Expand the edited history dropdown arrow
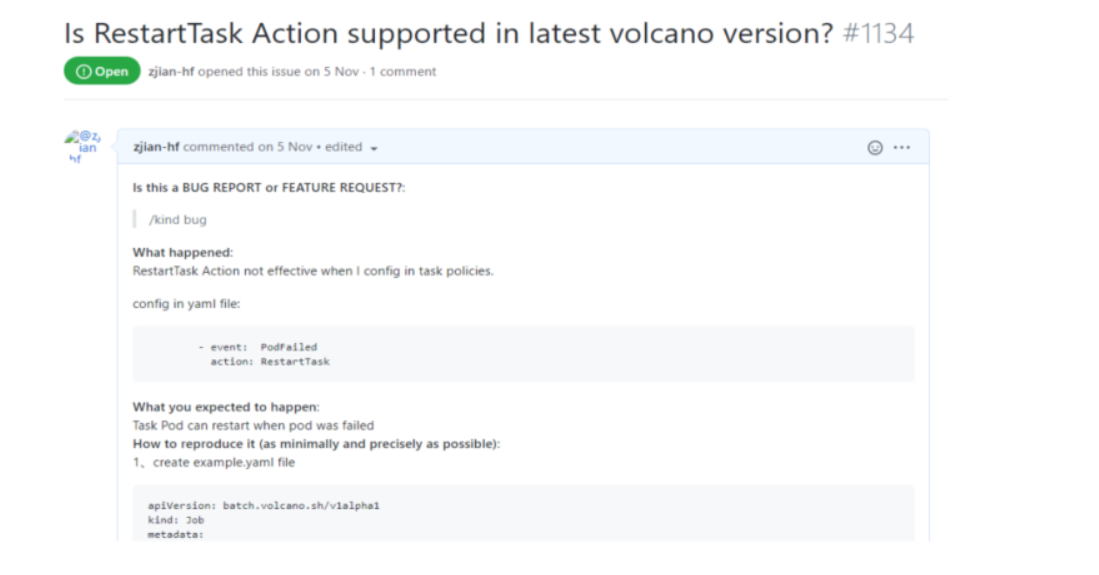This screenshot has width=1099, height=575. tap(374, 148)
